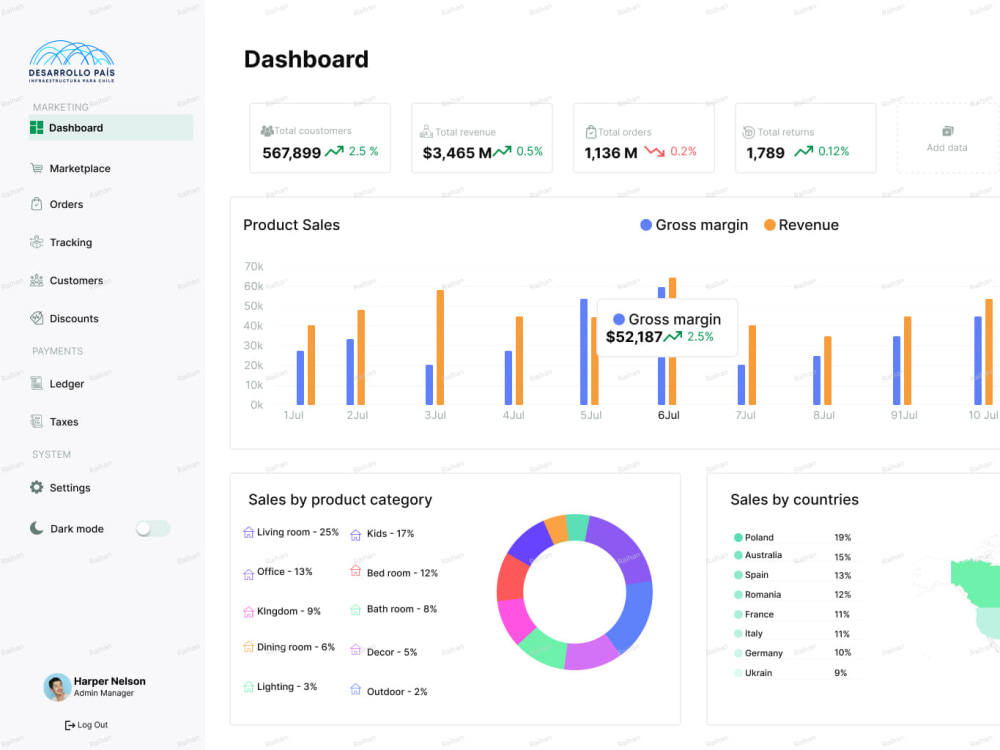The image size is (1000, 750).
Task: Click the Tracking icon in sidebar
Action: click(36, 242)
